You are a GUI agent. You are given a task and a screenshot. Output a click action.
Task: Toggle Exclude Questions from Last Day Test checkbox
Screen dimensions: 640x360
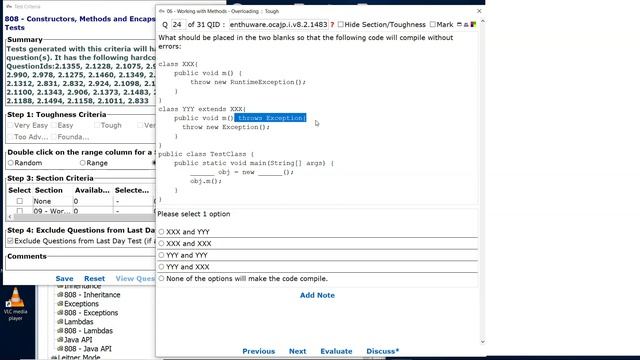[x=10, y=241]
